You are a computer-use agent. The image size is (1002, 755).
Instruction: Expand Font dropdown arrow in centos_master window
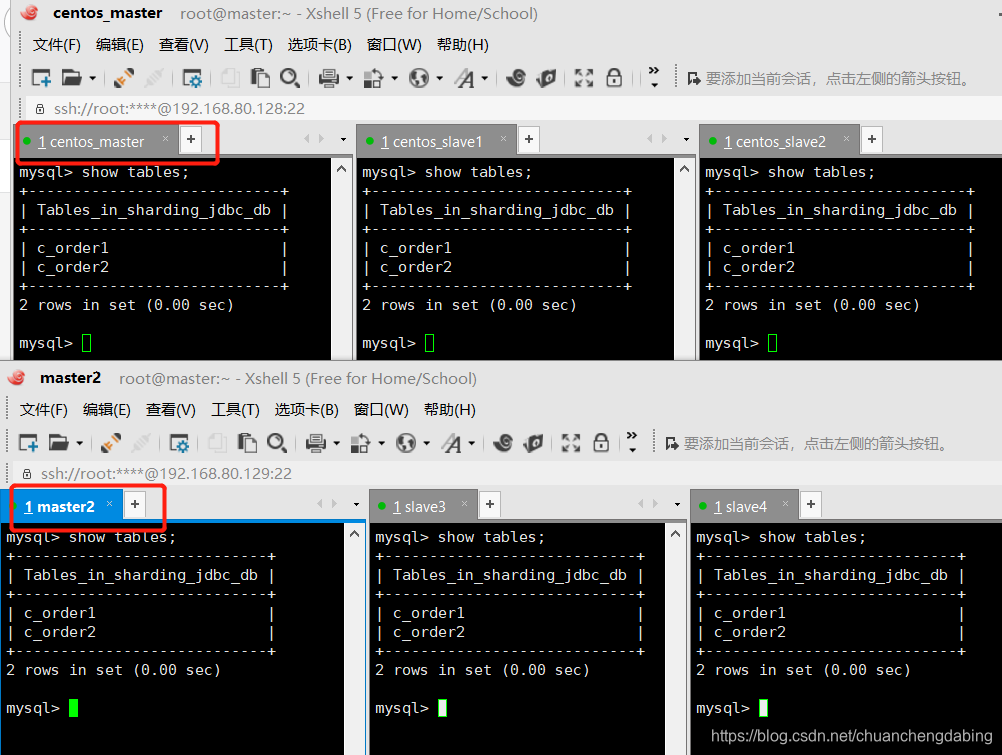[485, 79]
